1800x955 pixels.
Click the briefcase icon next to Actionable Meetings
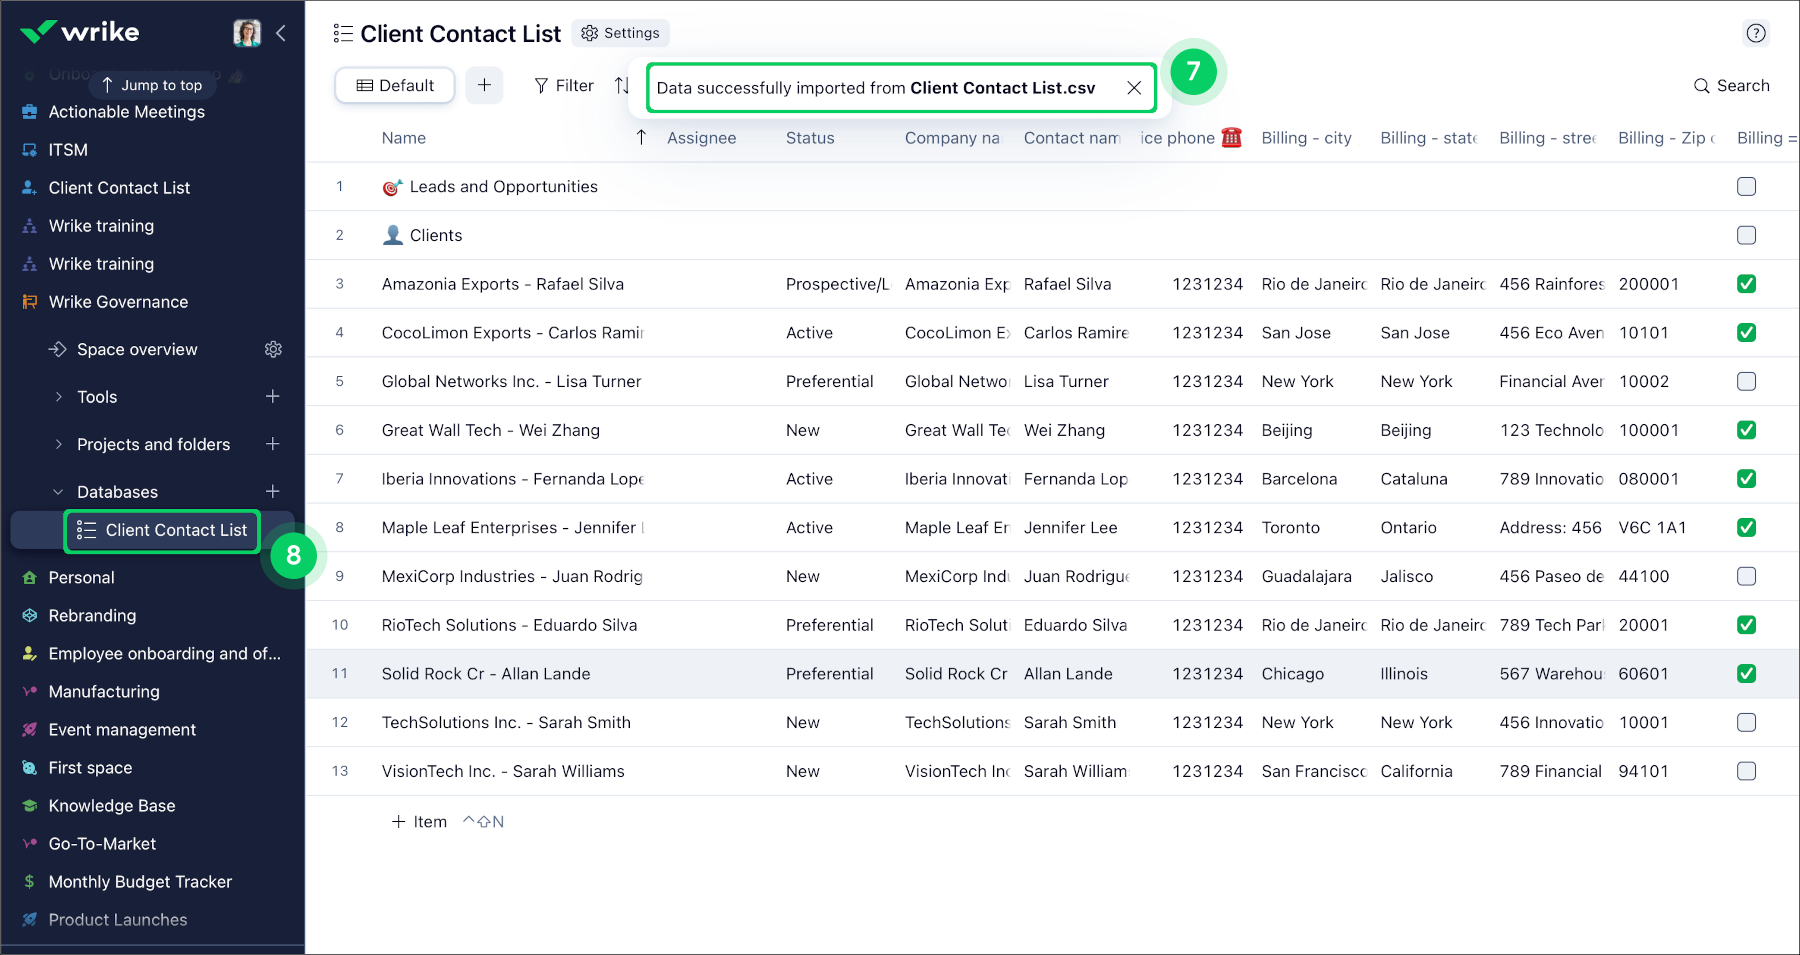click(x=29, y=111)
